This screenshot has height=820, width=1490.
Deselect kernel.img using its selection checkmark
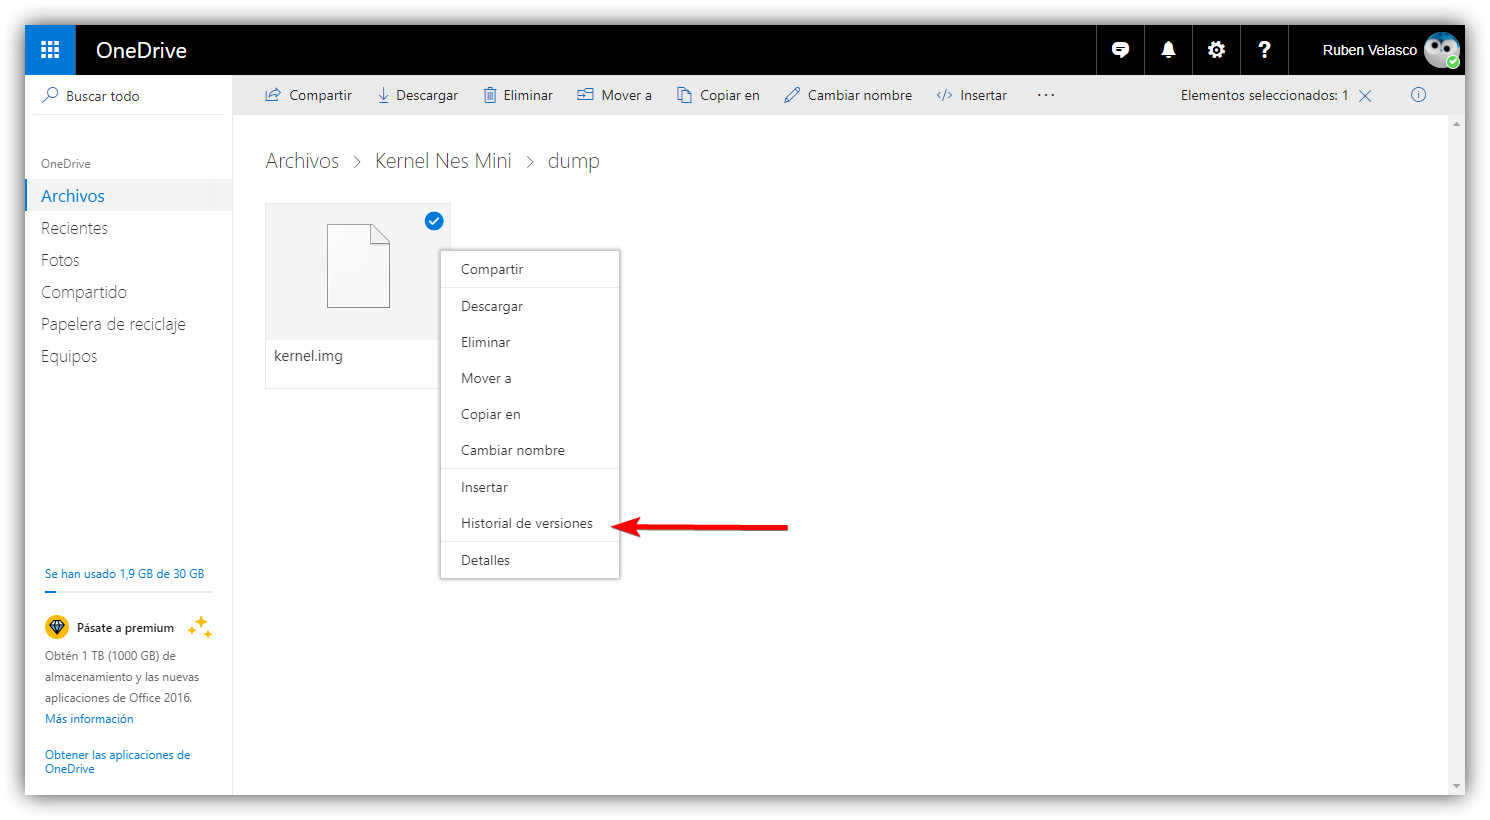click(433, 220)
